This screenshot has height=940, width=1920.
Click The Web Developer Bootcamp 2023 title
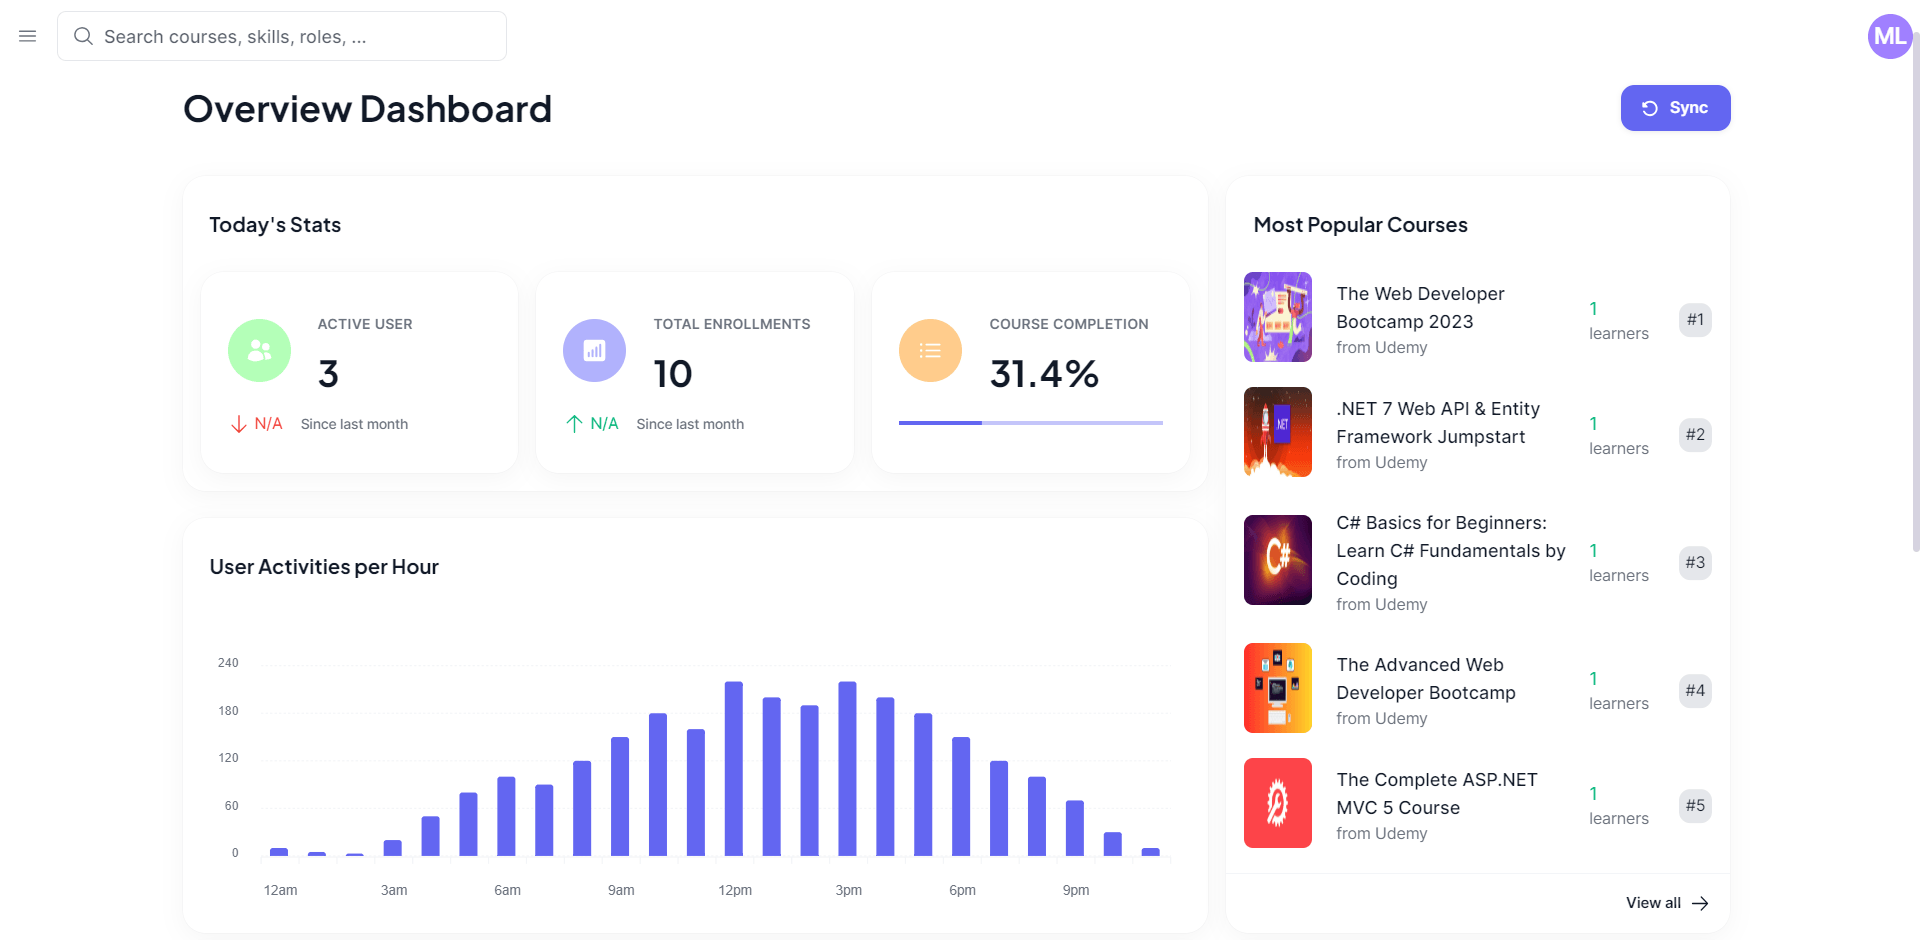(x=1420, y=307)
